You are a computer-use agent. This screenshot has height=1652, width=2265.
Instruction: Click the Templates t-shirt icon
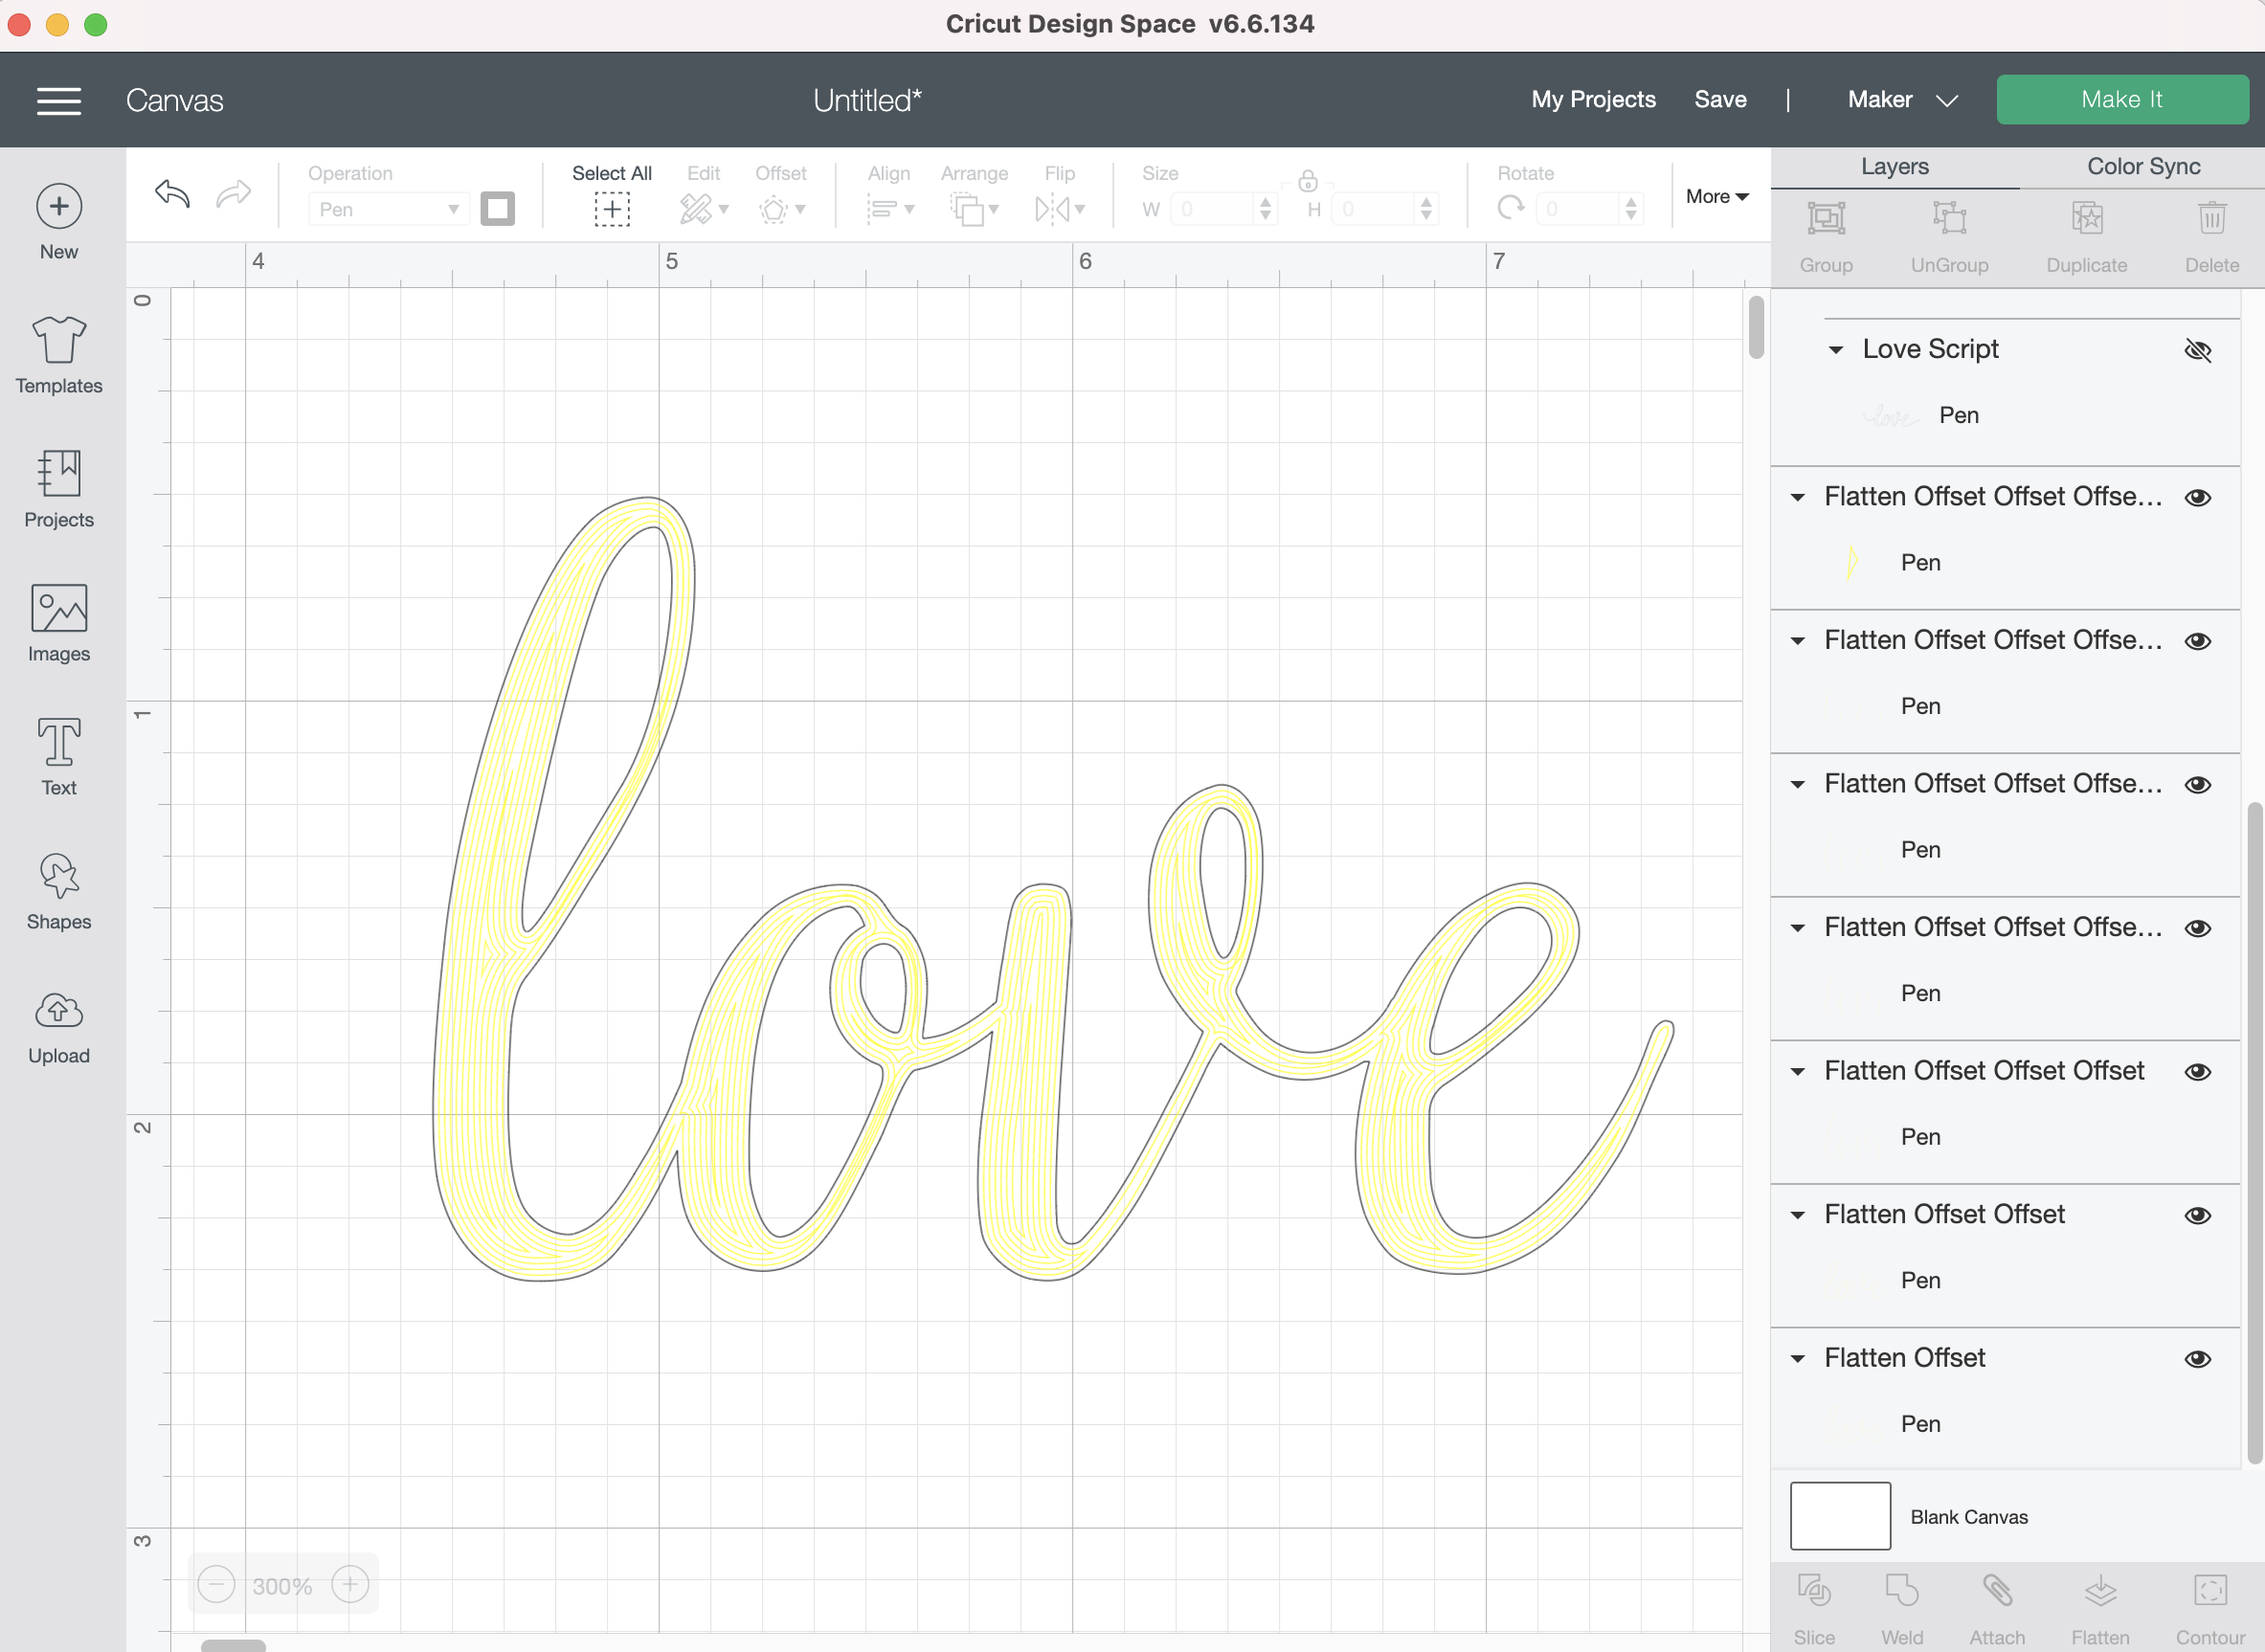click(x=59, y=341)
